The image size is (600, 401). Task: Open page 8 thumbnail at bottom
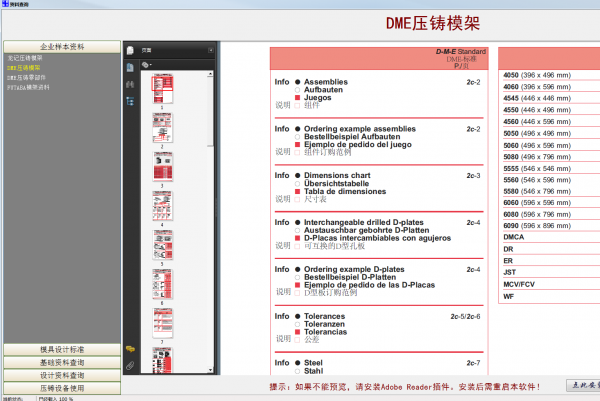click(x=163, y=360)
